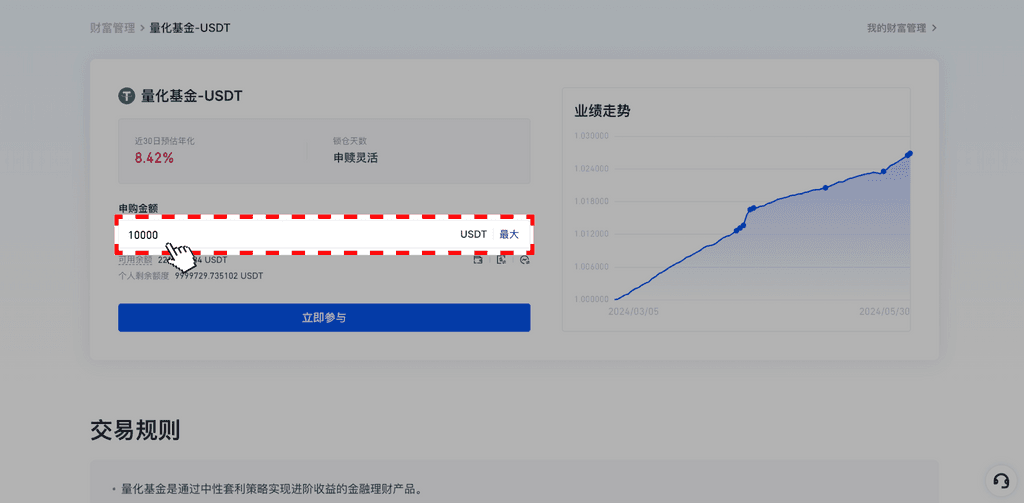This screenshot has height=503, width=1024.
Task: Click the circular swap icon below the amount field
Action: (525, 260)
